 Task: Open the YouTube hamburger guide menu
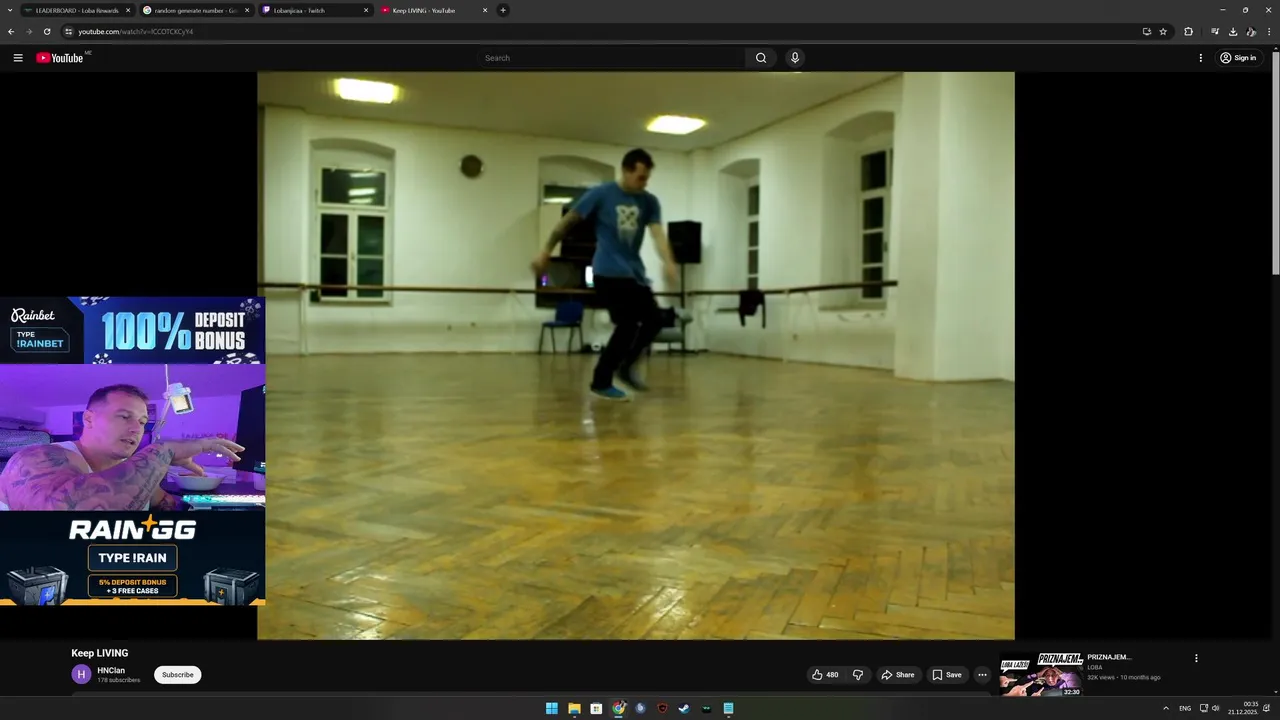tap(18, 58)
